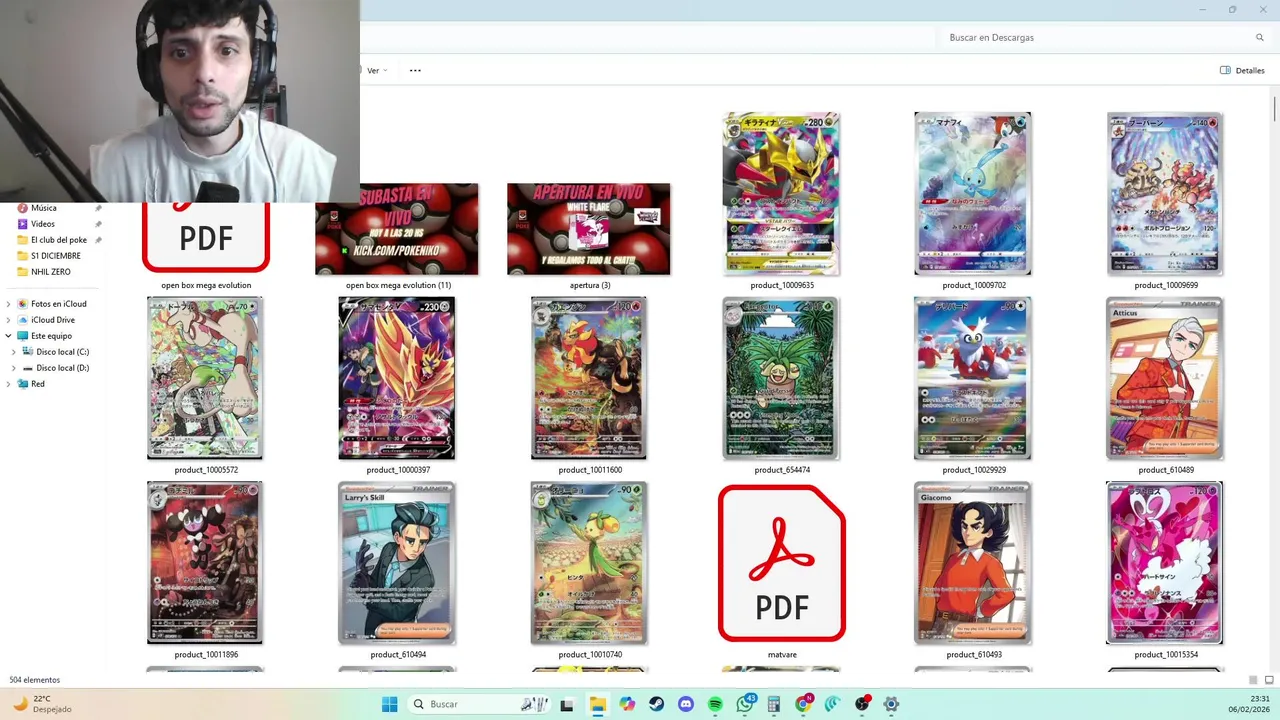The width and height of the screenshot is (1280, 720).
Task: Open S1 DICIEMBRE folder in sidebar
Action: (55, 256)
